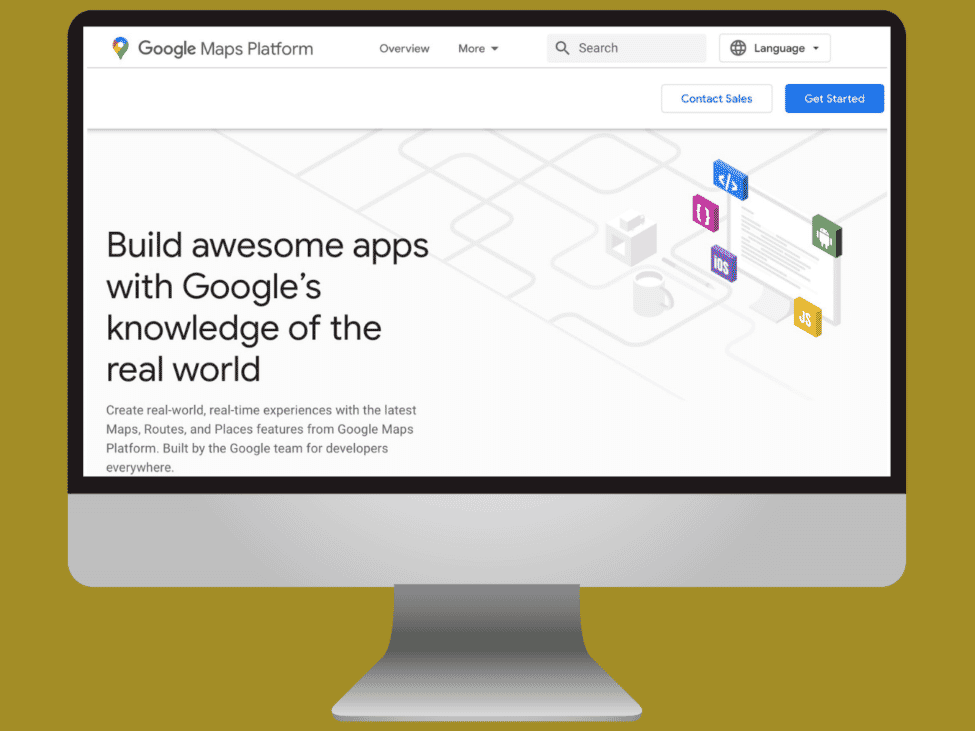Click the globe icon in the Language selector

737,47
